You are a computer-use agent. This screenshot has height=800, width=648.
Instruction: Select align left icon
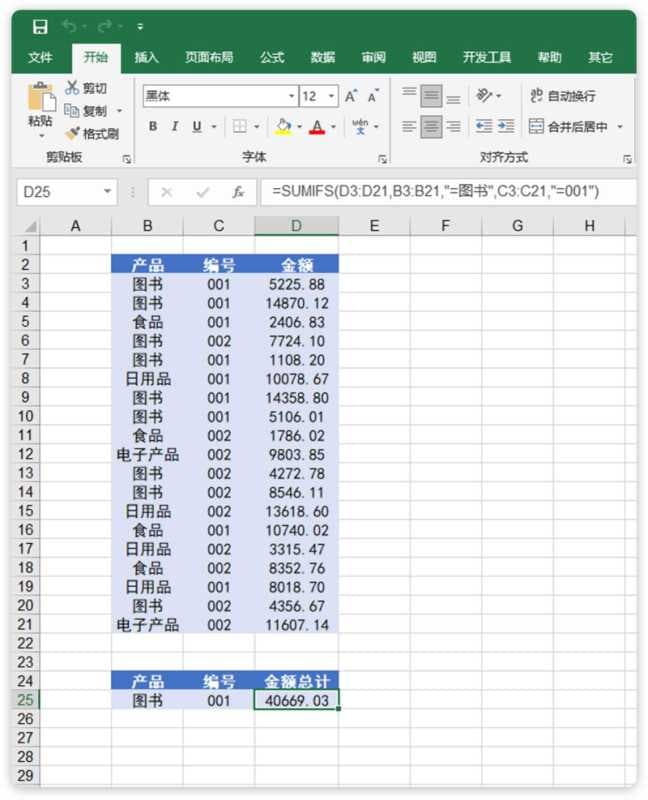[x=409, y=126]
